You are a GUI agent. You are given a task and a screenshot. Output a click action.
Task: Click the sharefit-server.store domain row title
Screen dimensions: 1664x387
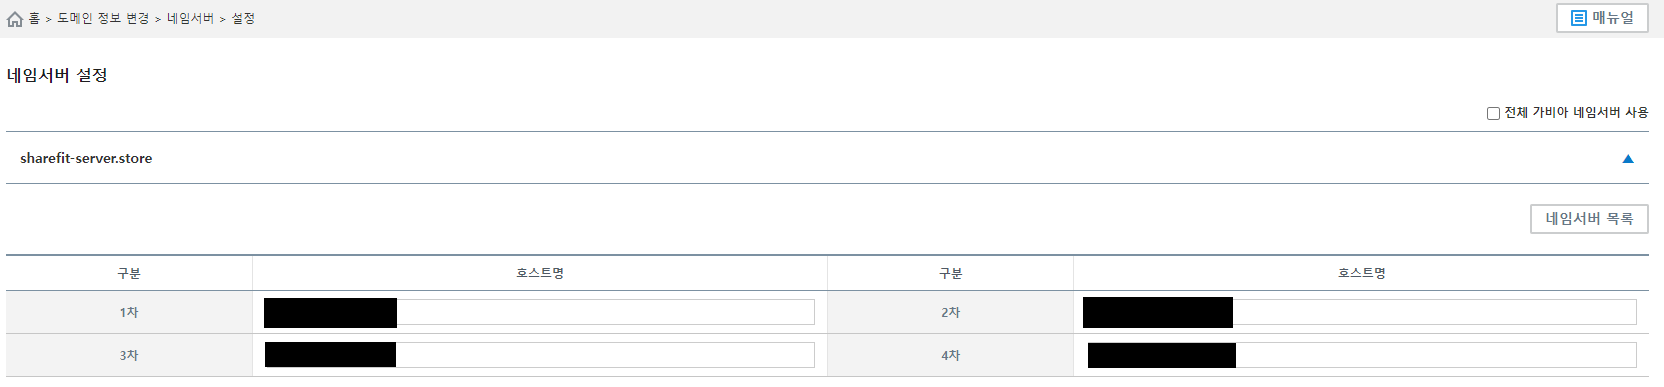(x=86, y=158)
